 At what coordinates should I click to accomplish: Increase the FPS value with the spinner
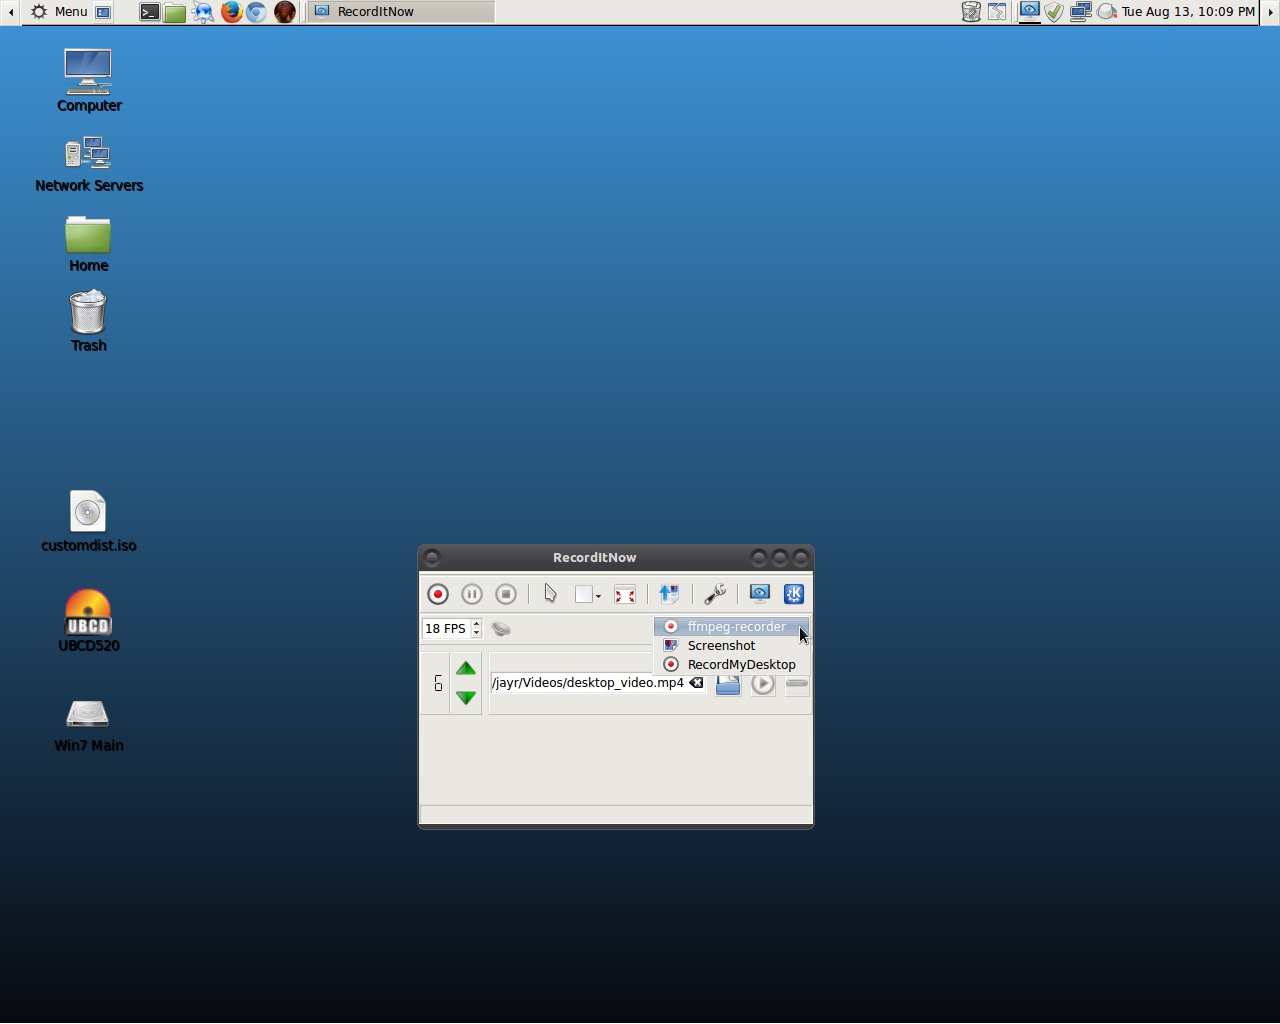(475, 624)
